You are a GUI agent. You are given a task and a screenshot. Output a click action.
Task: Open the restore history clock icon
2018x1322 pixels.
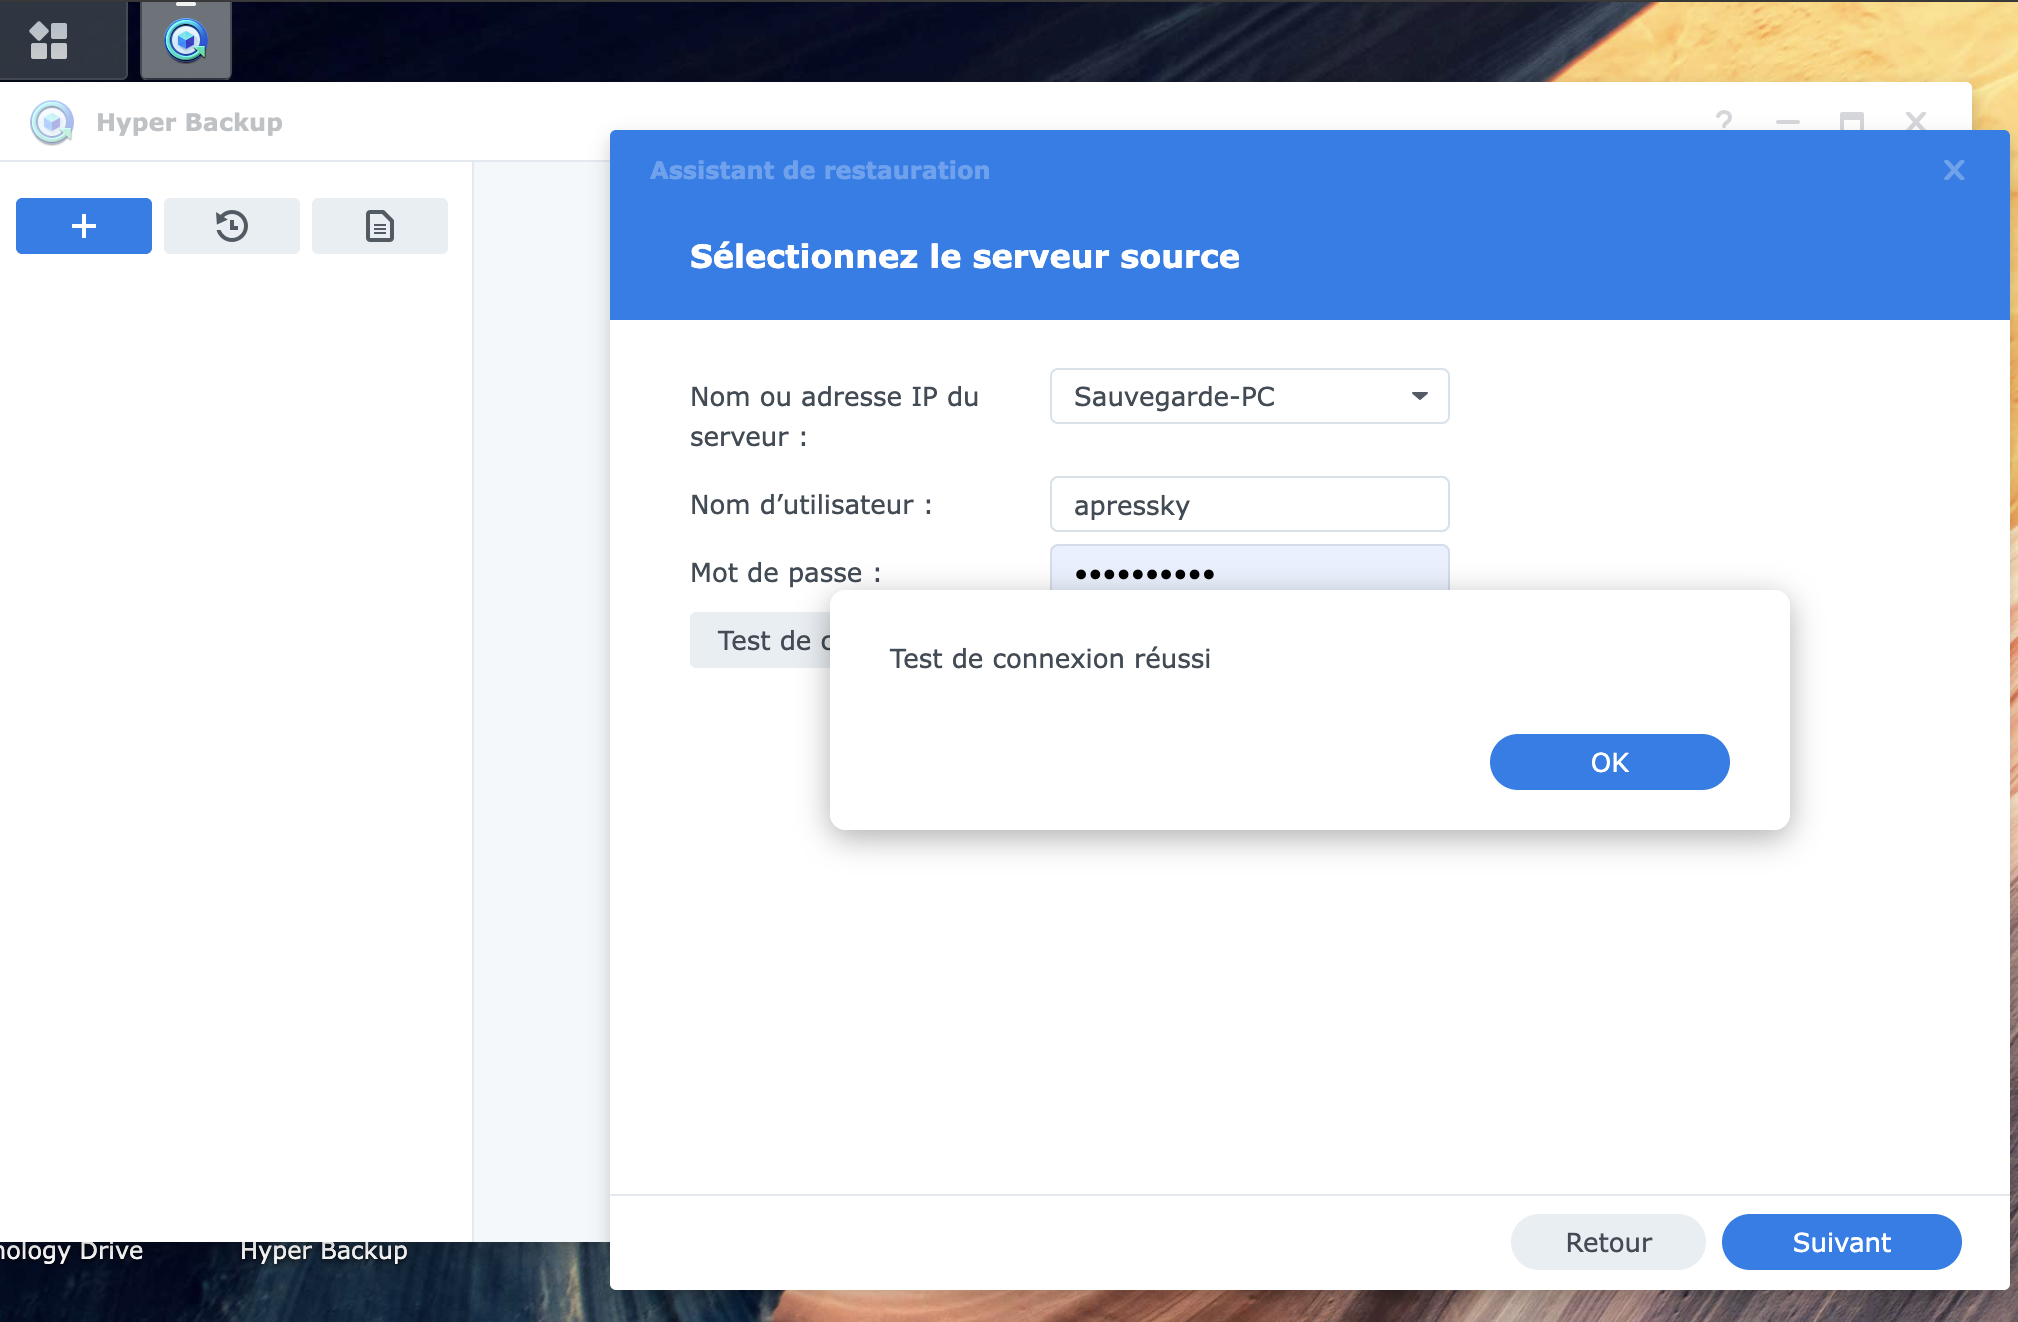pos(232,226)
